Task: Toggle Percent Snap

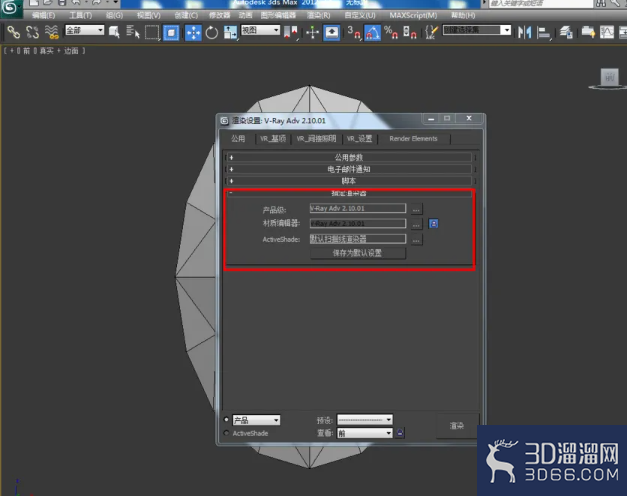Action: (x=391, y=32)
